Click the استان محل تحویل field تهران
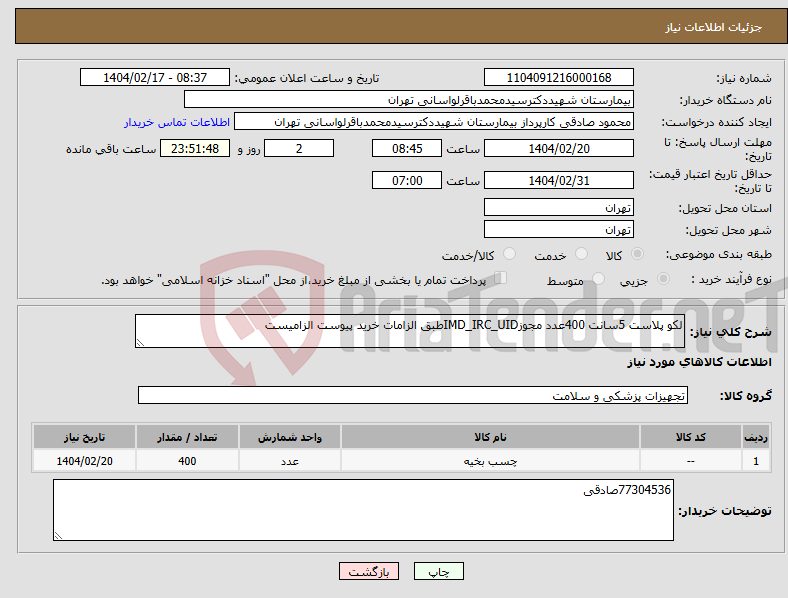This screenshot has height=598, width=788. [558, 207]
